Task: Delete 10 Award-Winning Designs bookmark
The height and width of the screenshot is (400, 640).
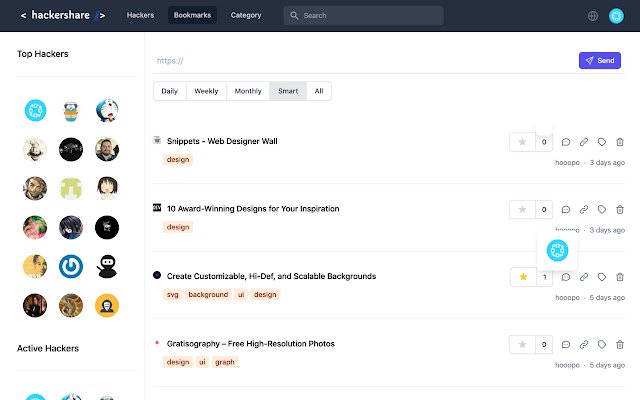Action: tap(620, 209)
